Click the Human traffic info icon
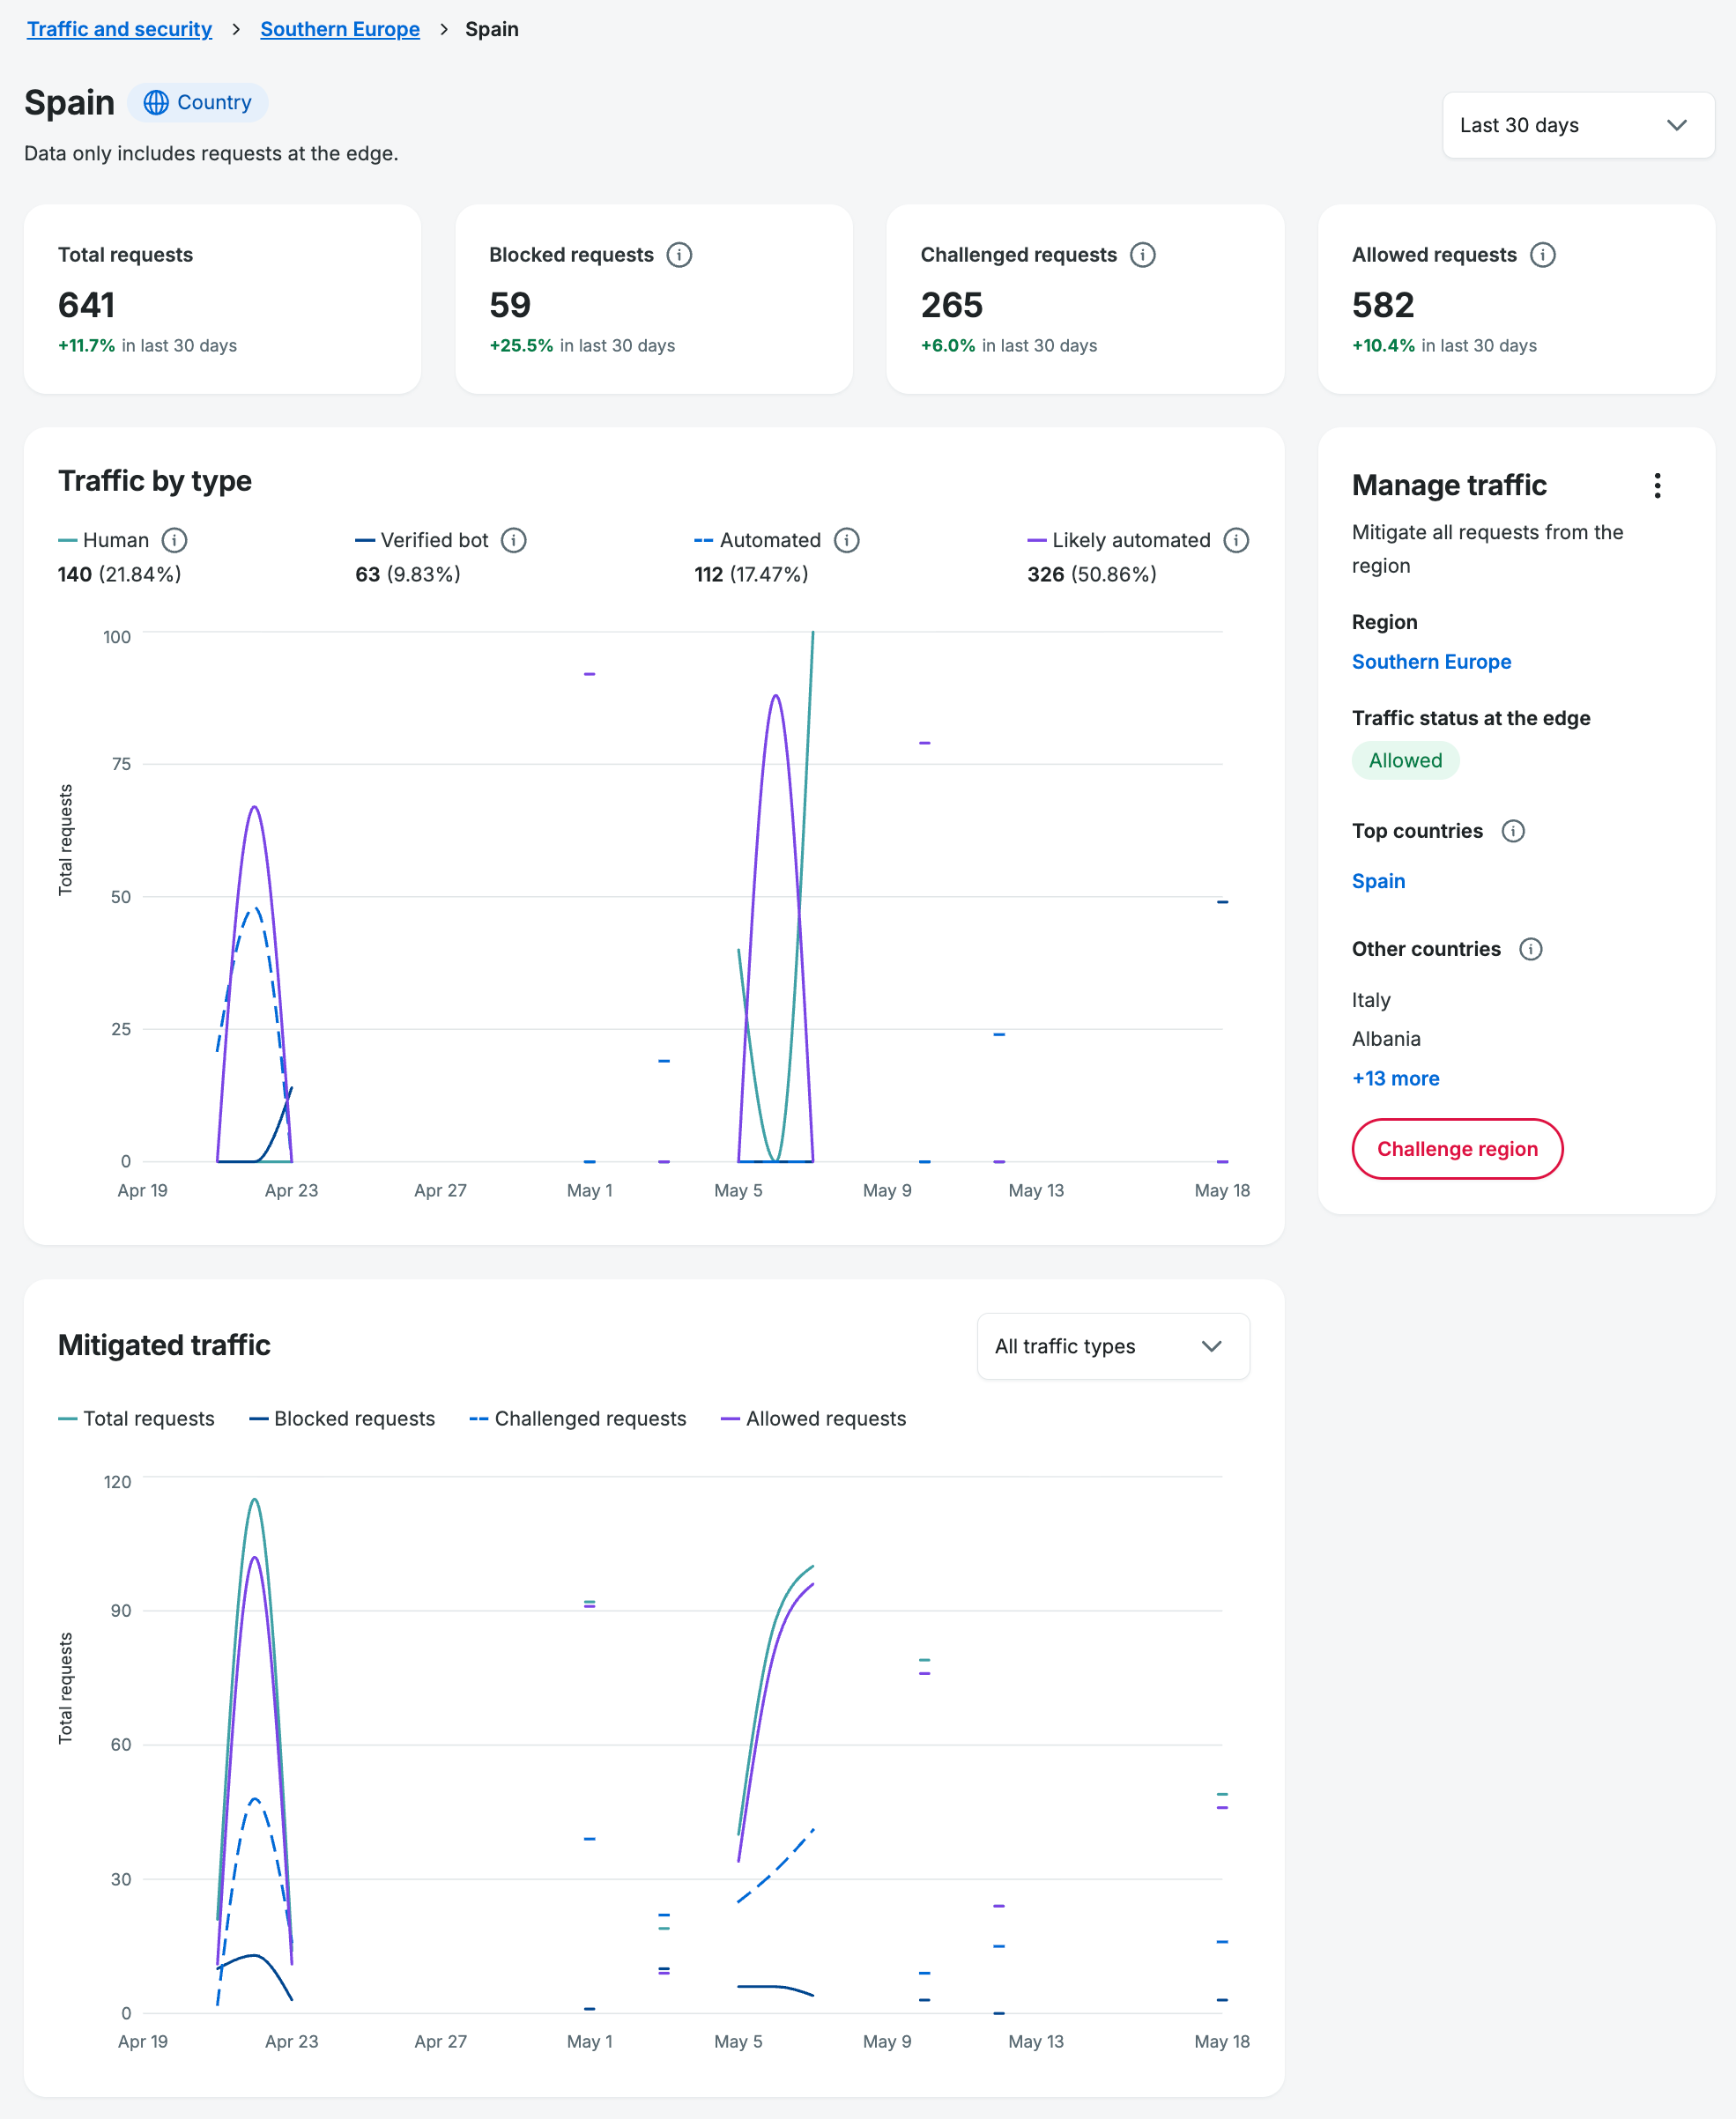 point(174,540)
